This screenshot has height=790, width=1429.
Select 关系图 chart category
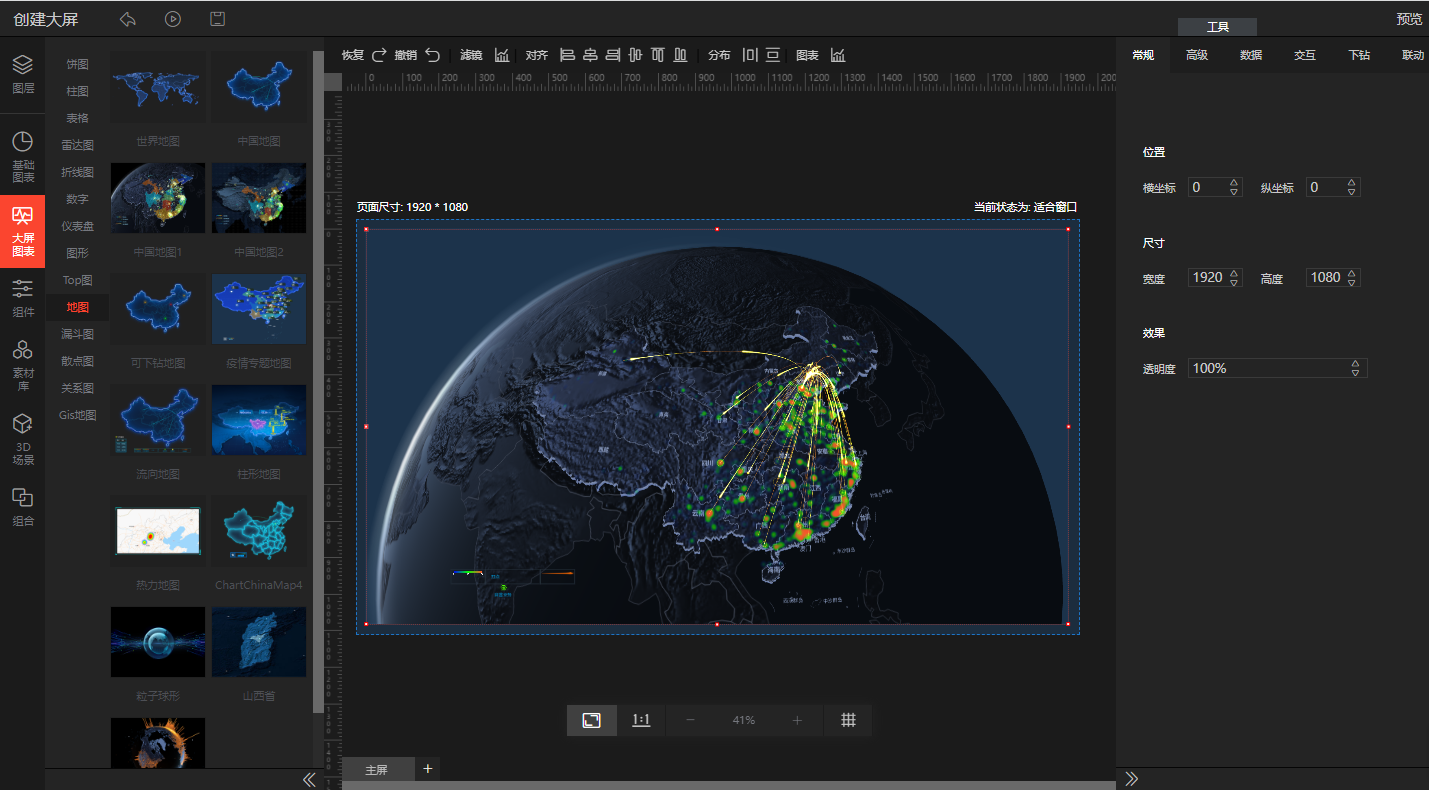(78, 388)
